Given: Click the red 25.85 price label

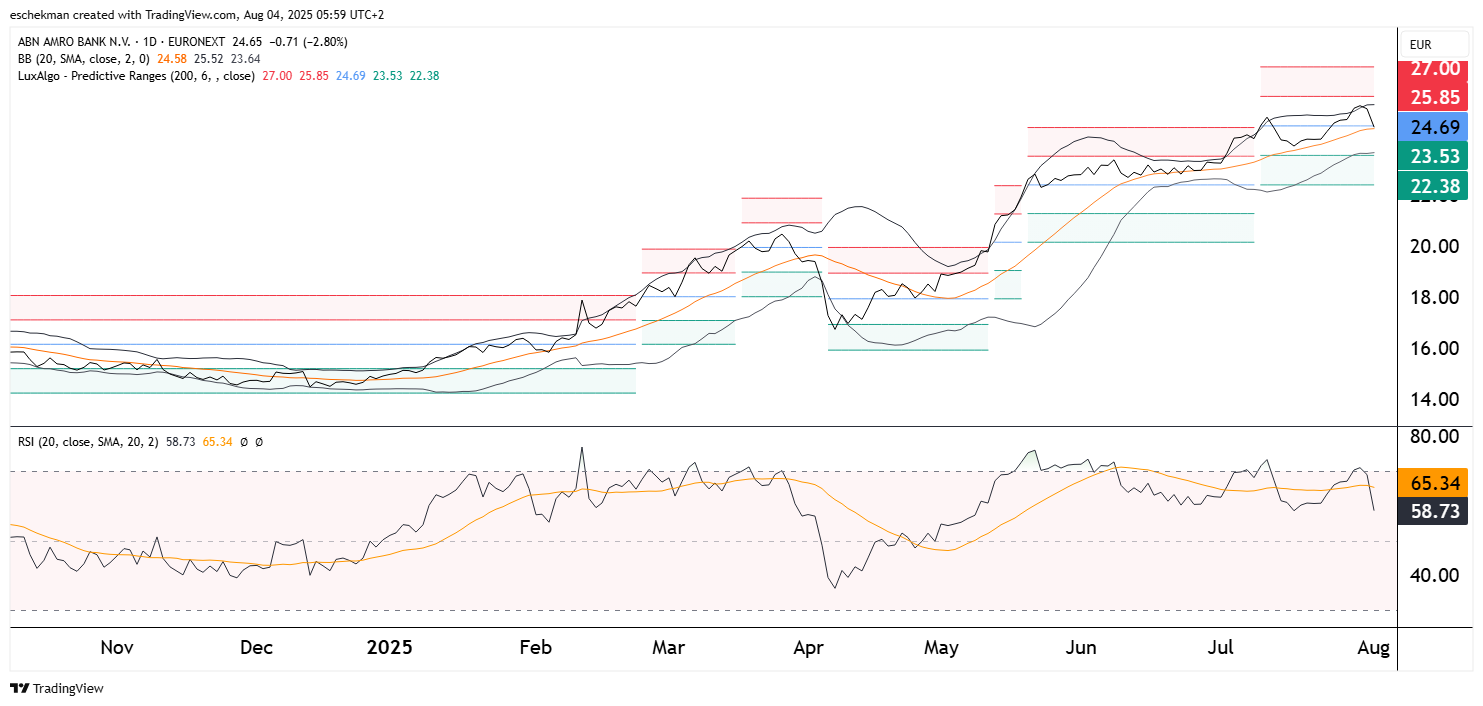Looking at the screenshot, I should click(x=1435, y=98).
